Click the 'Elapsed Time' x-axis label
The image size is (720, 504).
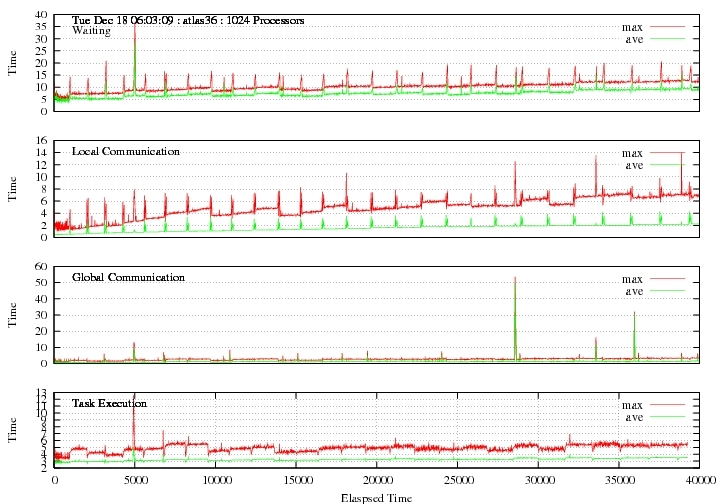[x=375, y=496]
